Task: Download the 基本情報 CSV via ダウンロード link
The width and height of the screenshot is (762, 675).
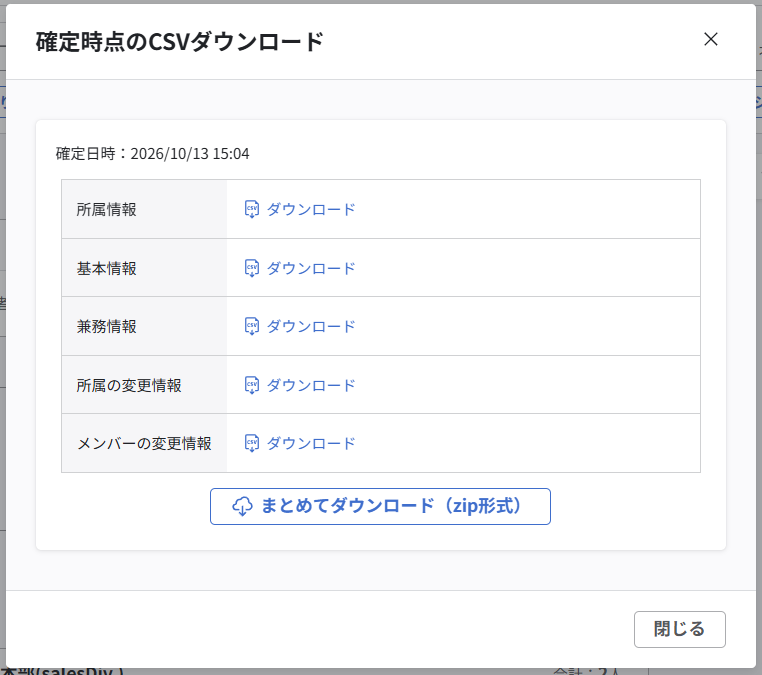Action: (311, 268)
